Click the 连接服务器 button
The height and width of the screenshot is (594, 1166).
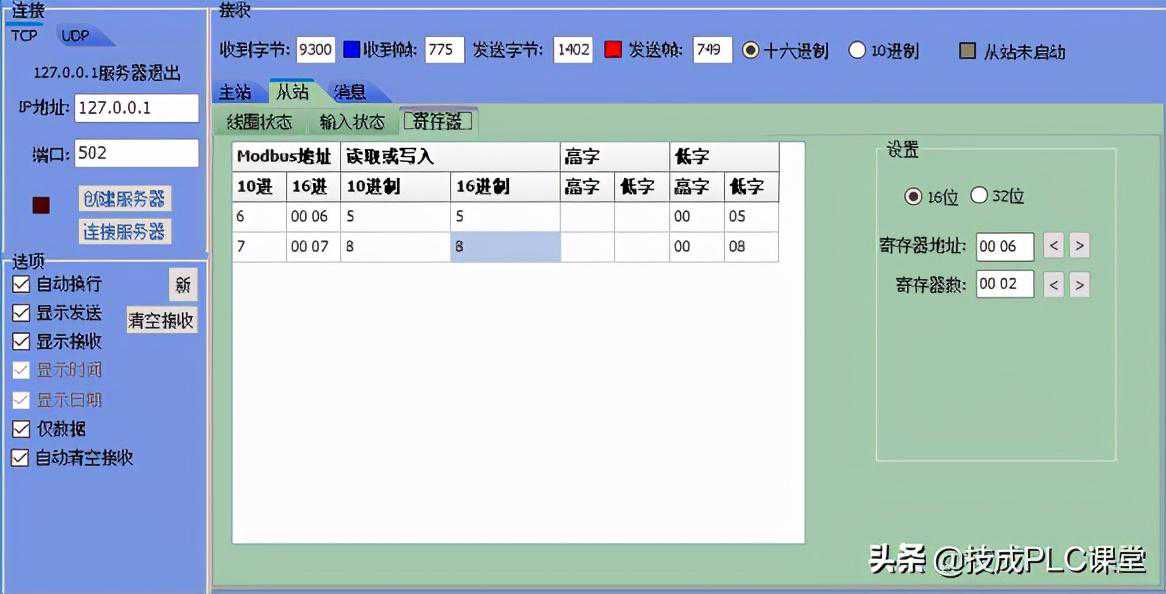pos(124,232)
